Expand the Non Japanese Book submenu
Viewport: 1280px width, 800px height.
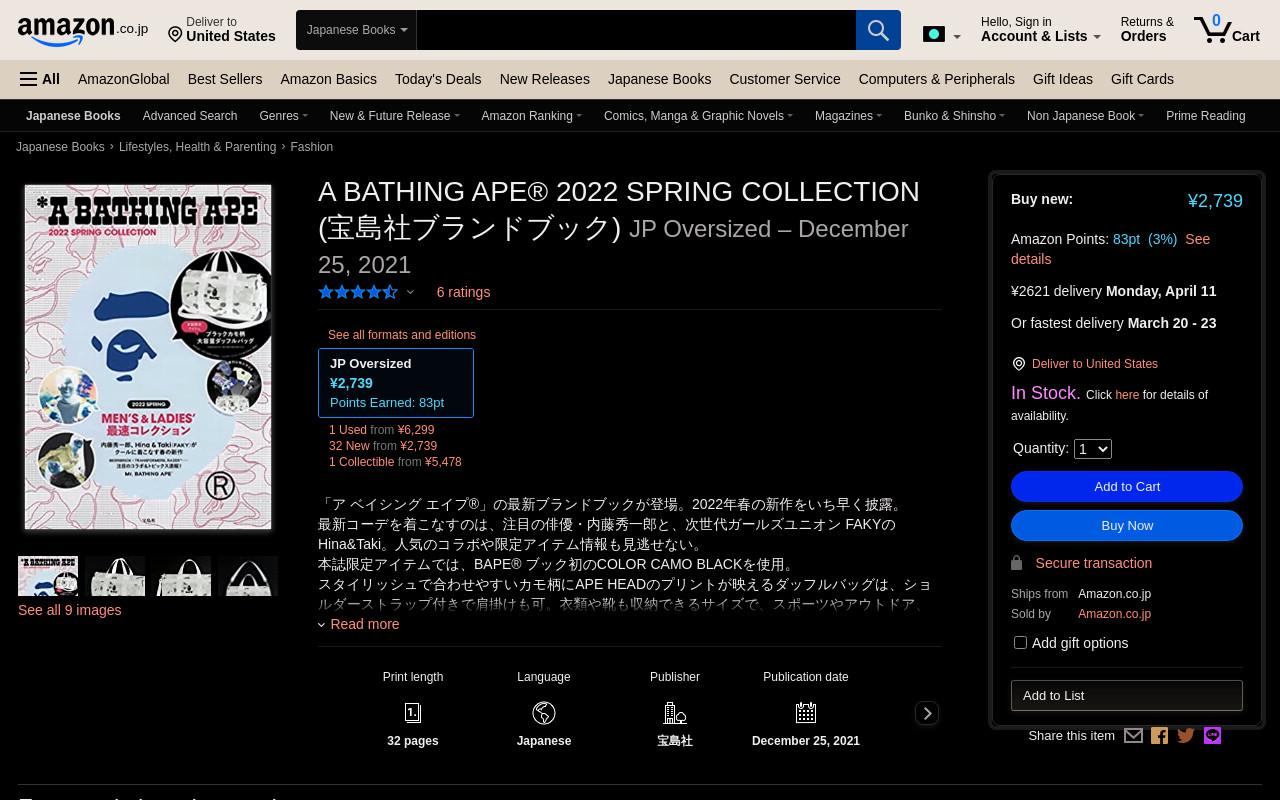(1086, 116)
